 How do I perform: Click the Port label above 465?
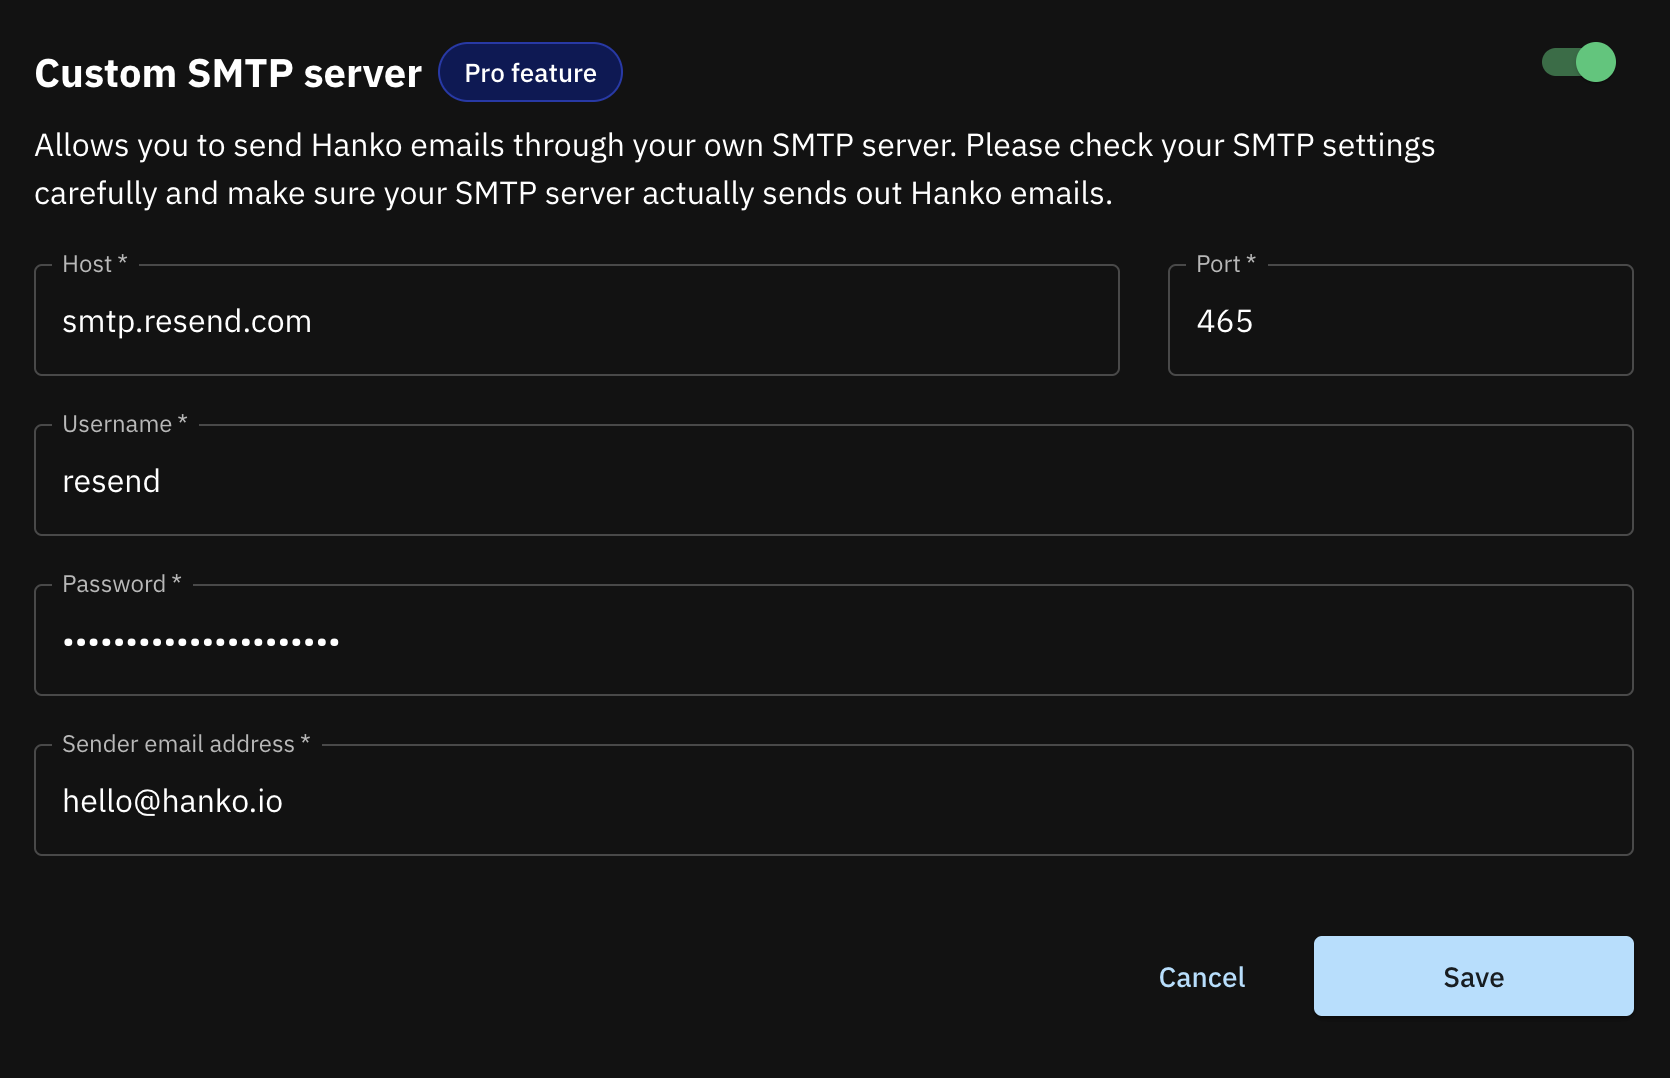pos(1221,263)
